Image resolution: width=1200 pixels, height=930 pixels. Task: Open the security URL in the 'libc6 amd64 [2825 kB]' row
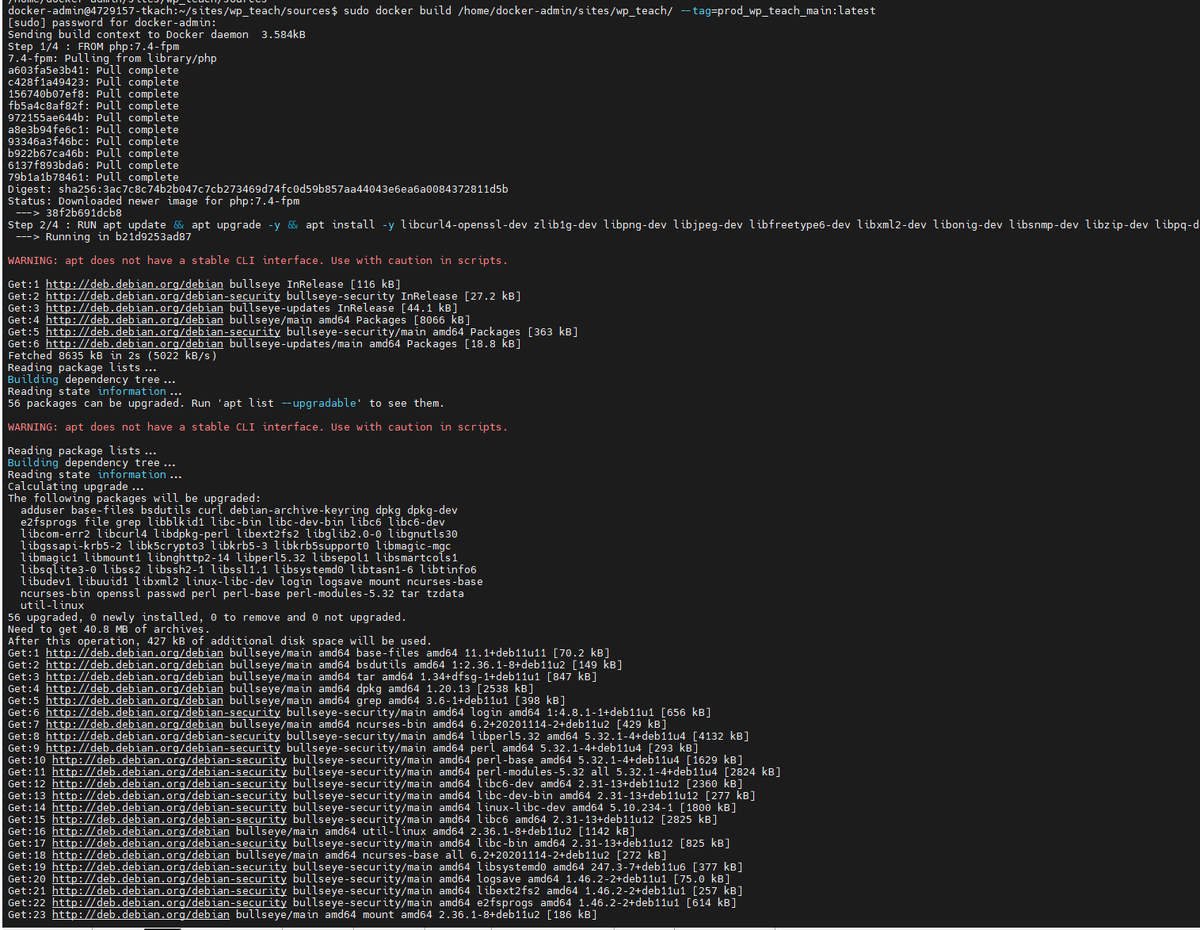169,820
